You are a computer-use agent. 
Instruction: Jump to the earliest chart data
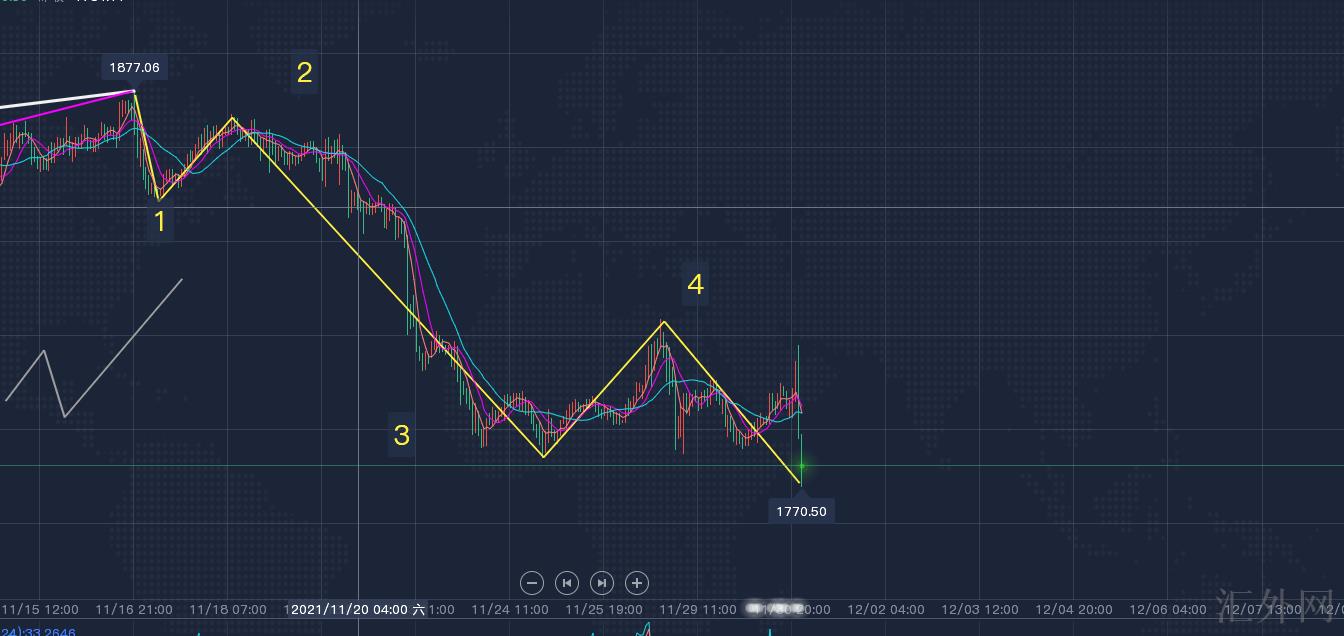(x=567, y=583)
